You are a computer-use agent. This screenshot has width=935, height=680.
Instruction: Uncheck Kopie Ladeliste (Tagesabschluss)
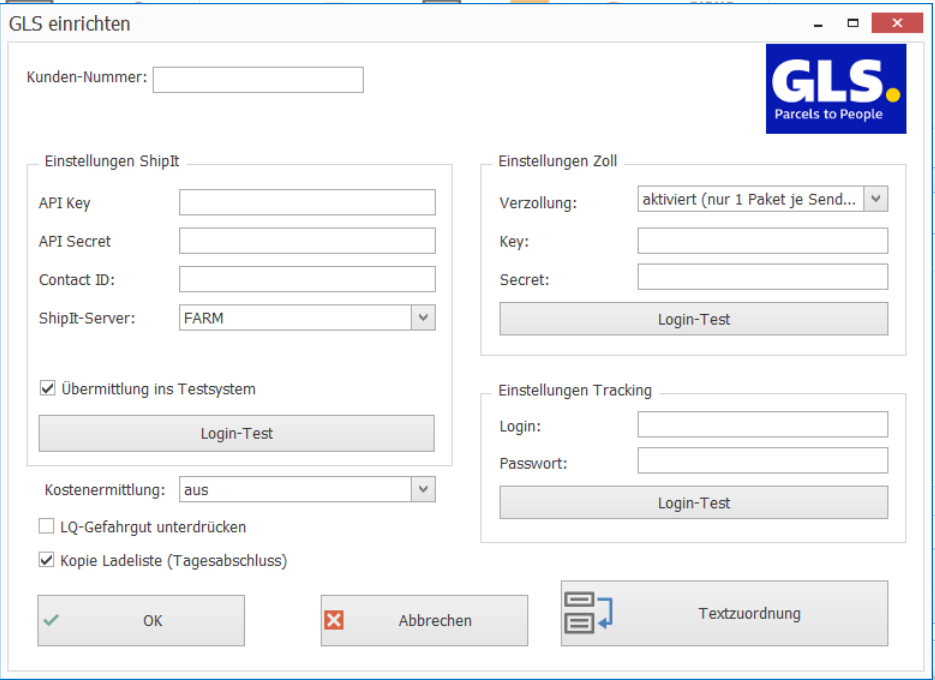point(47,560)
